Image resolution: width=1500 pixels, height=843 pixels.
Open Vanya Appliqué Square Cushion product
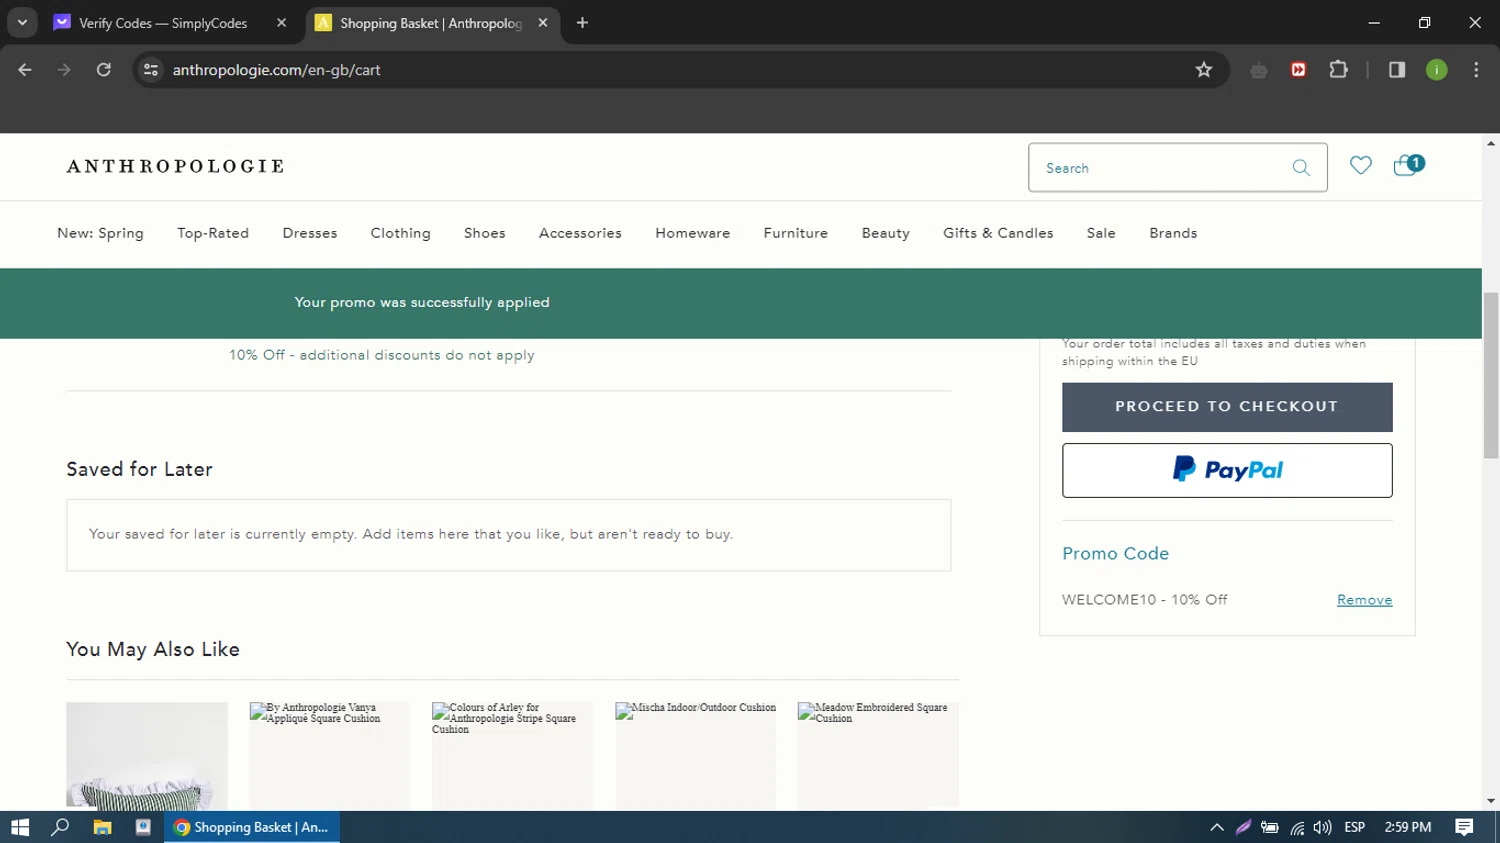(329, 755)
